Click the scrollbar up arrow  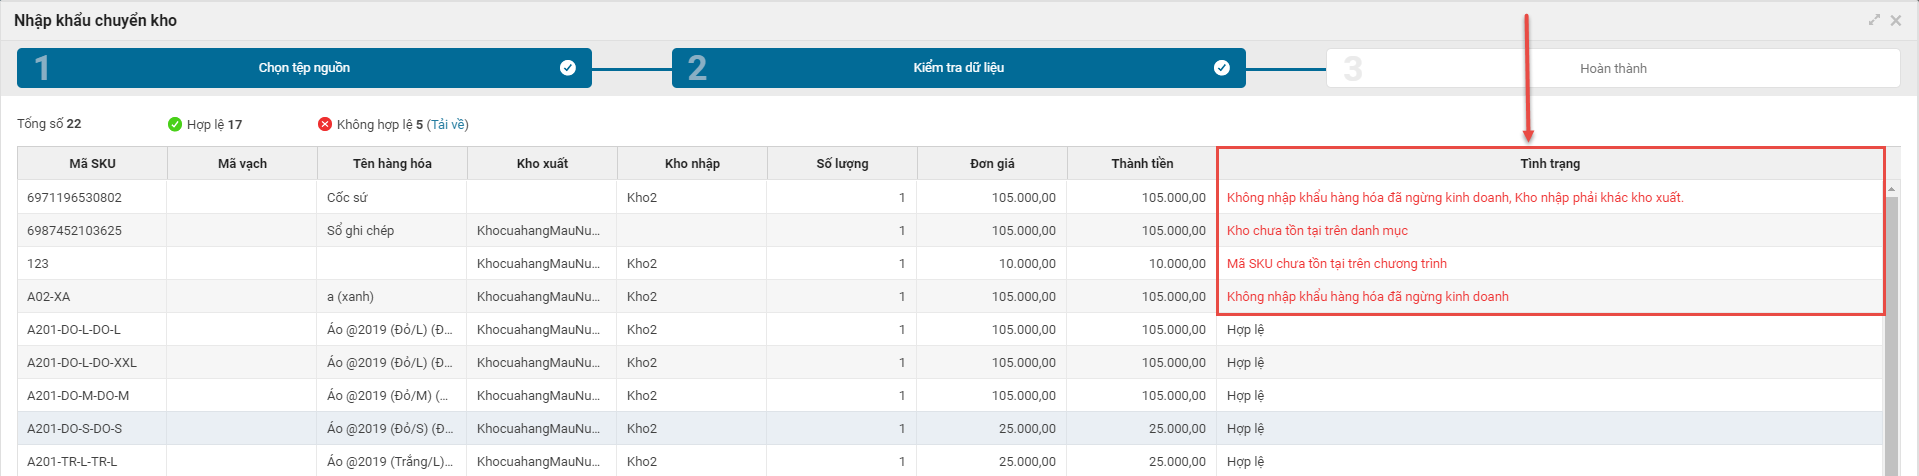pos(1891,189)
